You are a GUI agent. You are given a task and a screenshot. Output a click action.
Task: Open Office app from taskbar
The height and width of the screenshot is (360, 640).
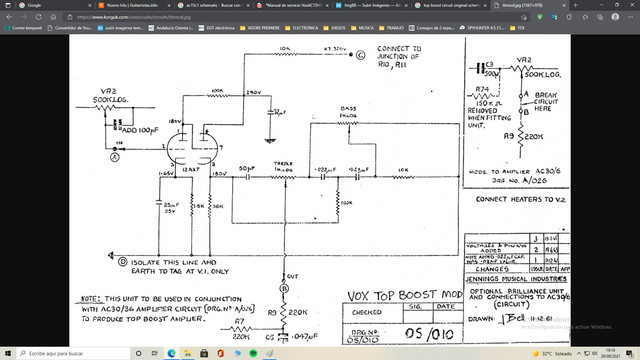[x=220, y=353]
